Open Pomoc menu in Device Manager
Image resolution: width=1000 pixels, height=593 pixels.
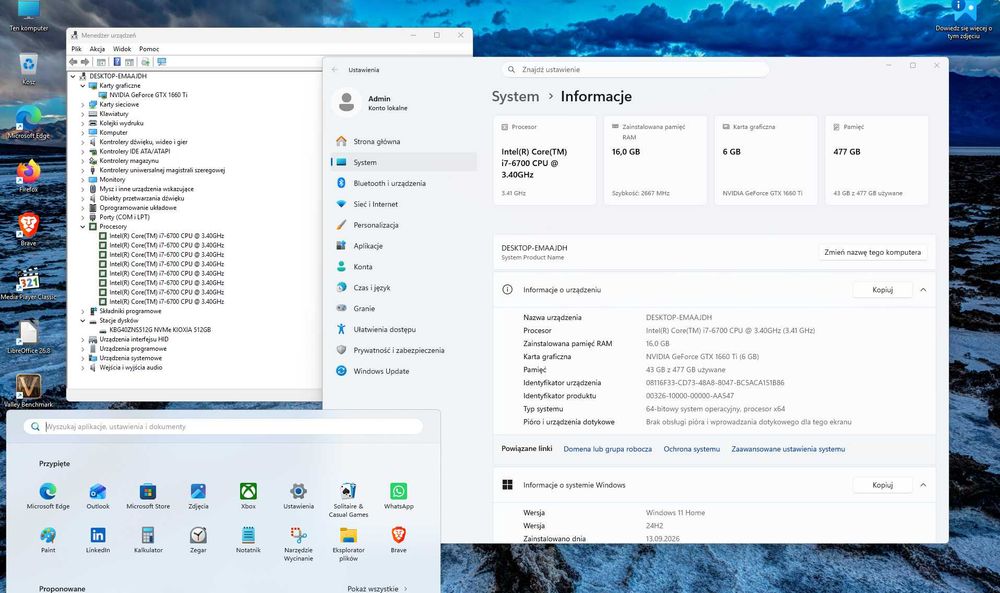click(x=149, y=48)
